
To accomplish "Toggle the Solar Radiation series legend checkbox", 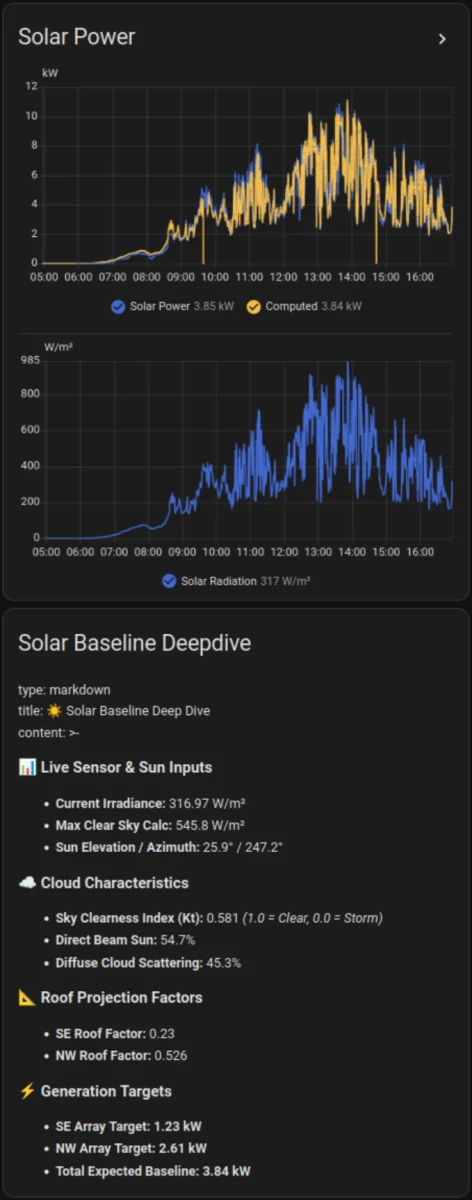I will coord(168,580).
